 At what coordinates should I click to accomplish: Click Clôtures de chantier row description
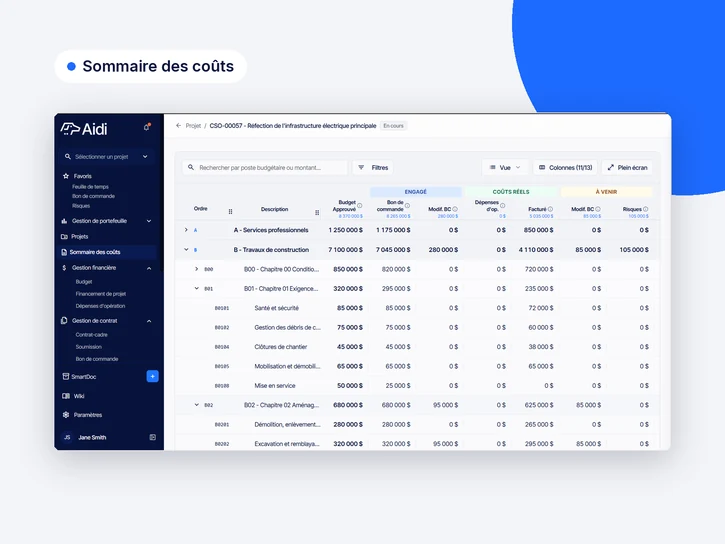coord(281,347)
